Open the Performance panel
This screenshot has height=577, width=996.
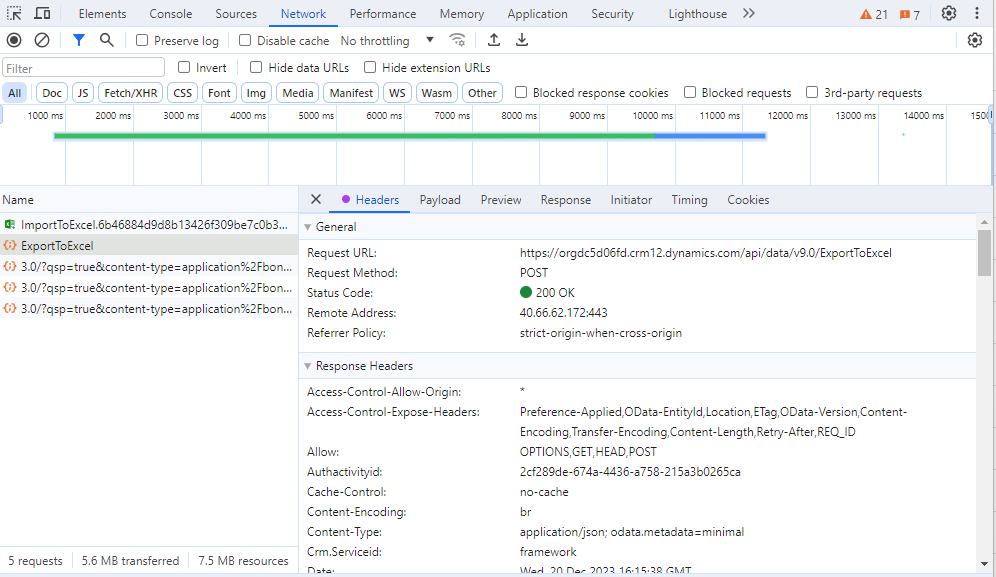tap(382, 13)
